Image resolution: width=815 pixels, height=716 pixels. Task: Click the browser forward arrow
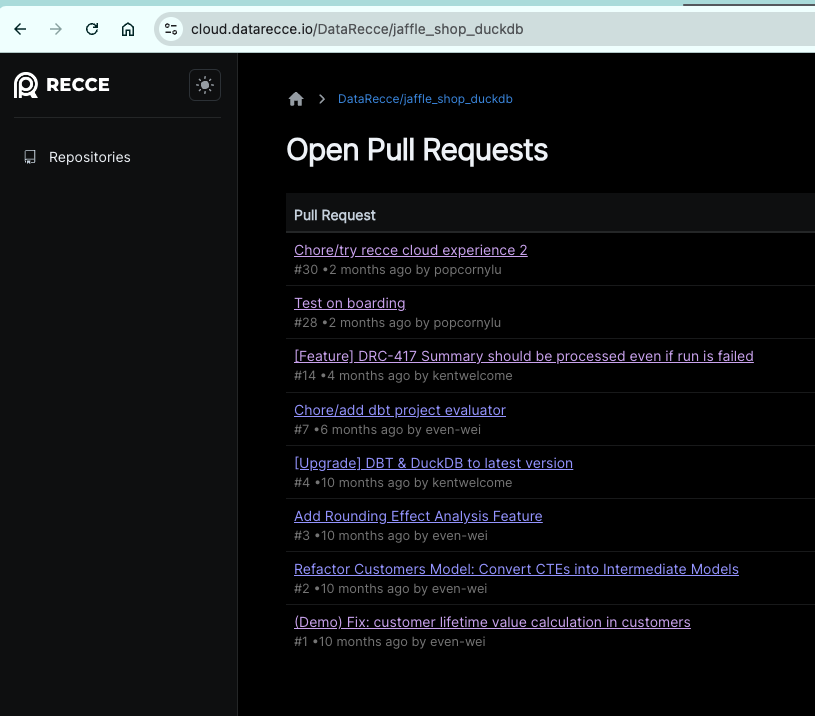coord(56,29)
